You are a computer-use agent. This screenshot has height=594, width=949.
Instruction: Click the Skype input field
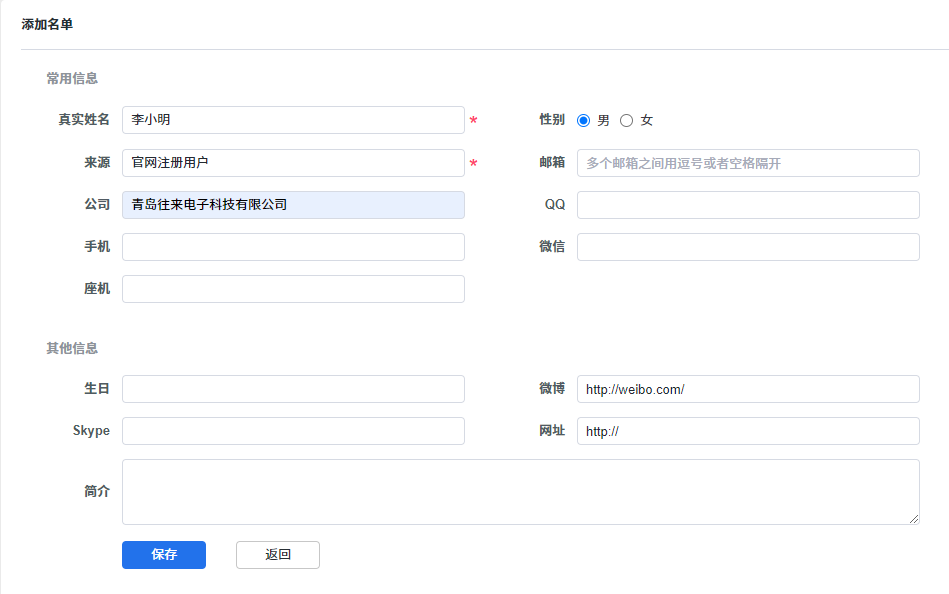click(x=293, y=431)
